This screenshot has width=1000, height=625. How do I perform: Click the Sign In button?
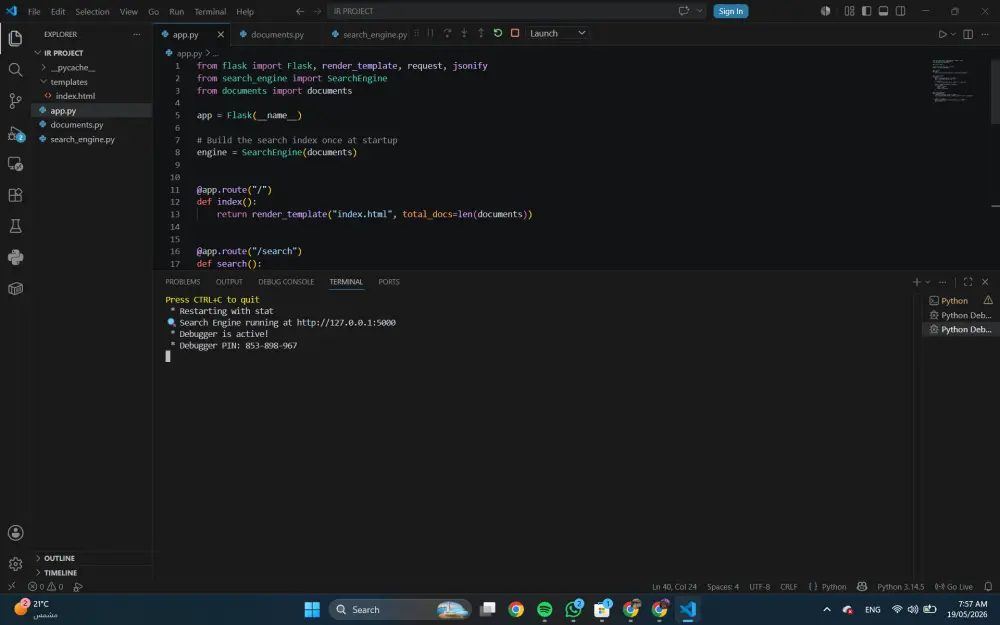pyautogui.click(x=730, y=11)
